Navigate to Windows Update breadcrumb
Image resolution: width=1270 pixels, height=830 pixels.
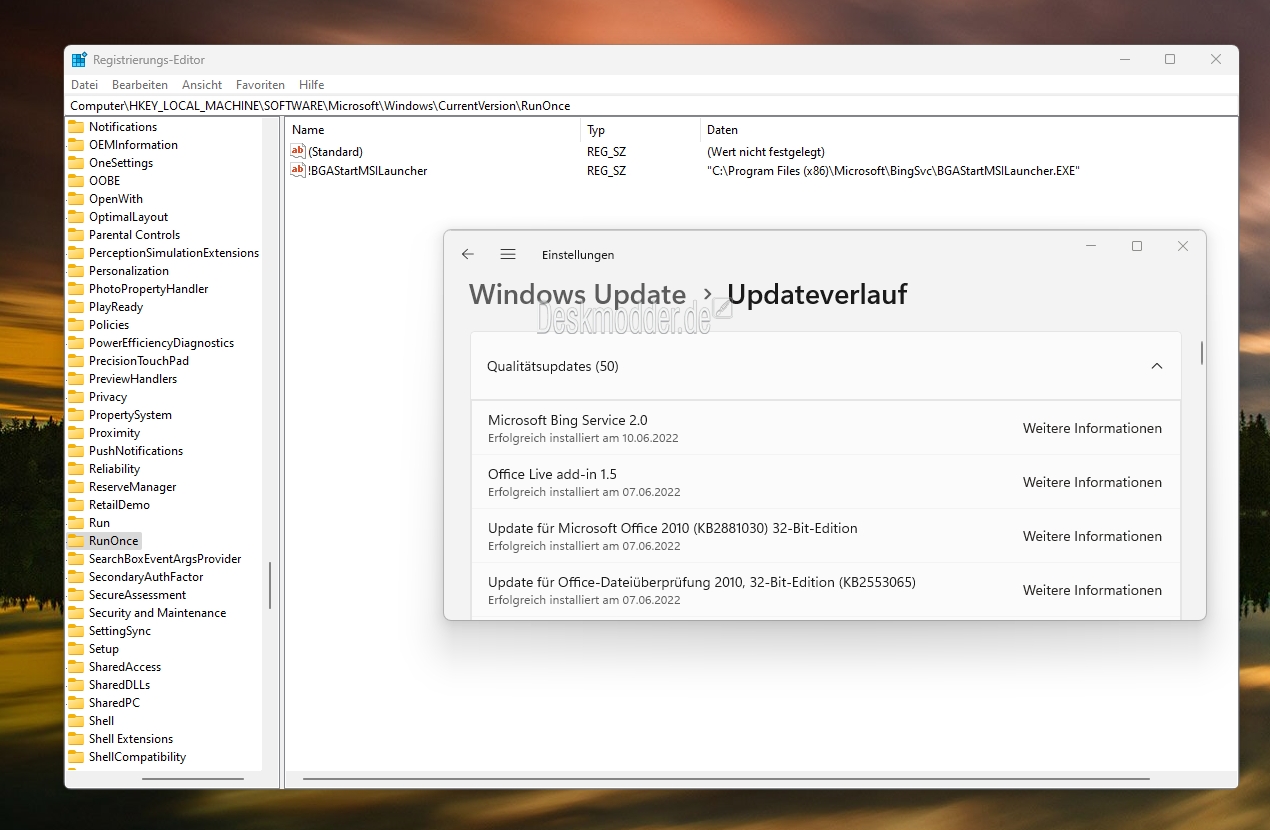pos(577,294)
